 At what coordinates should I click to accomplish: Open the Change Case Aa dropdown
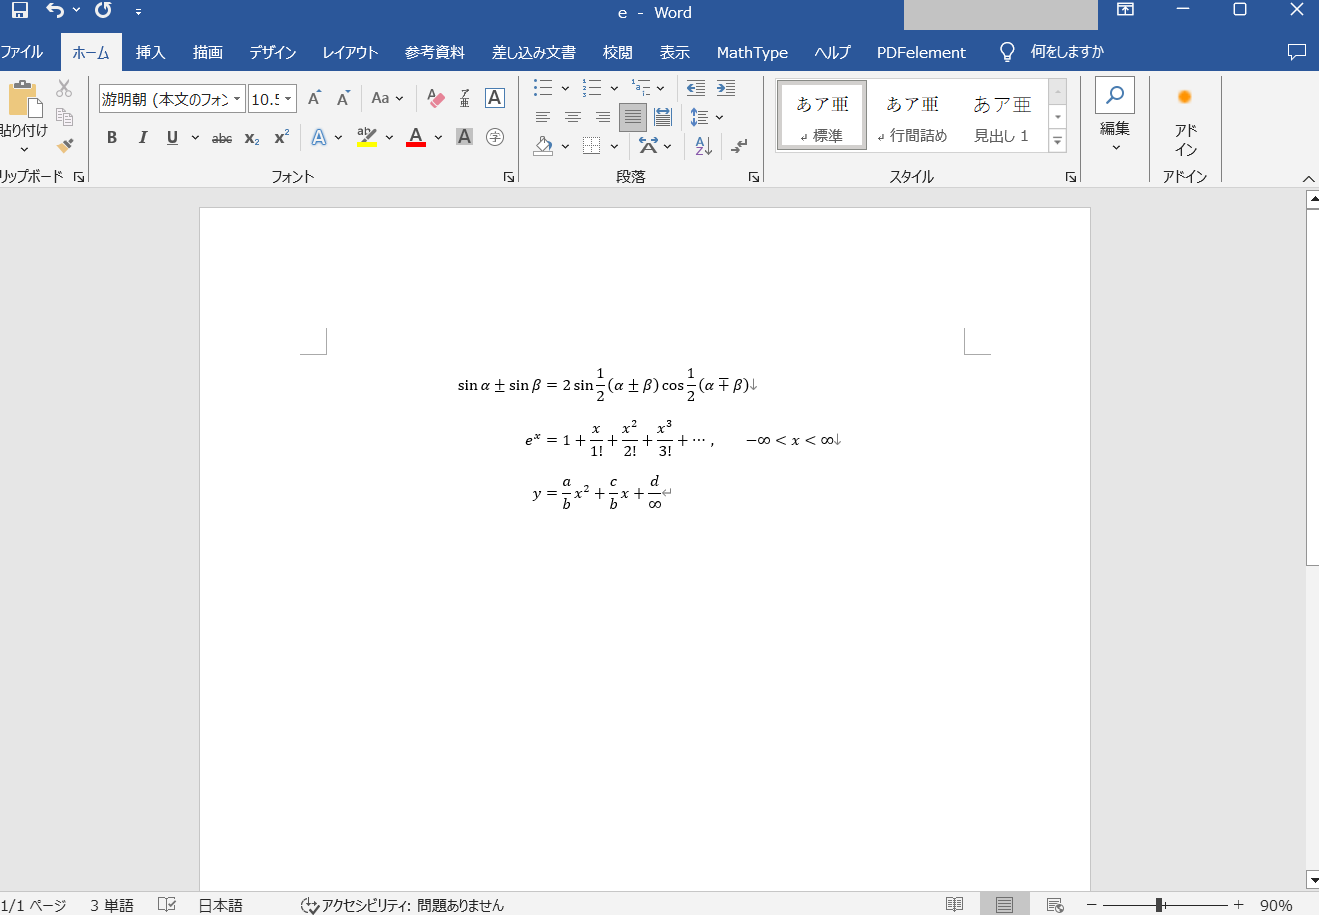387,98
